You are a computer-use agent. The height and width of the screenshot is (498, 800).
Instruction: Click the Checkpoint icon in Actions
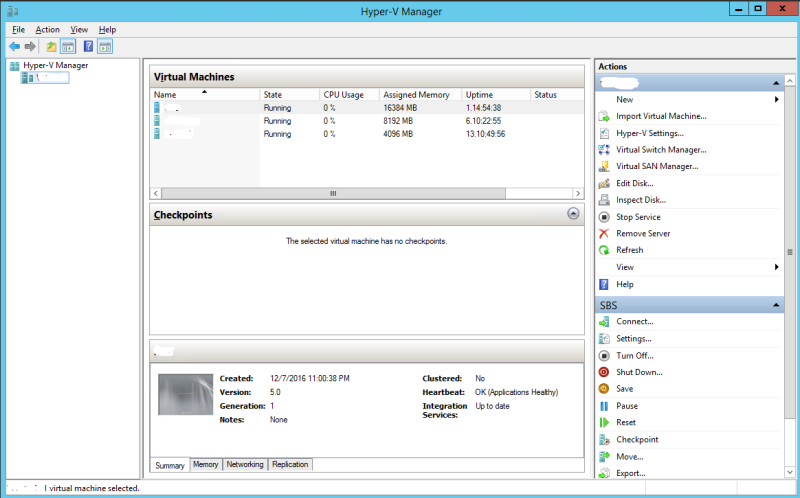pos(604,440)
